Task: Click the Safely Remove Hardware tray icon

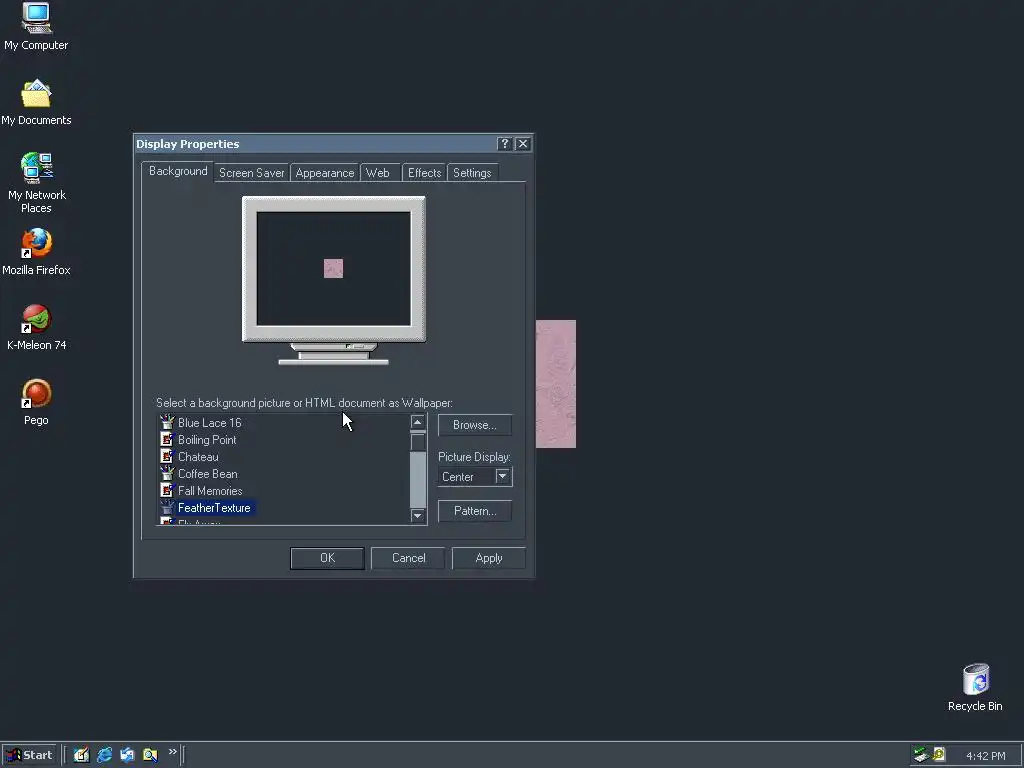Action: tap(921, 755)
